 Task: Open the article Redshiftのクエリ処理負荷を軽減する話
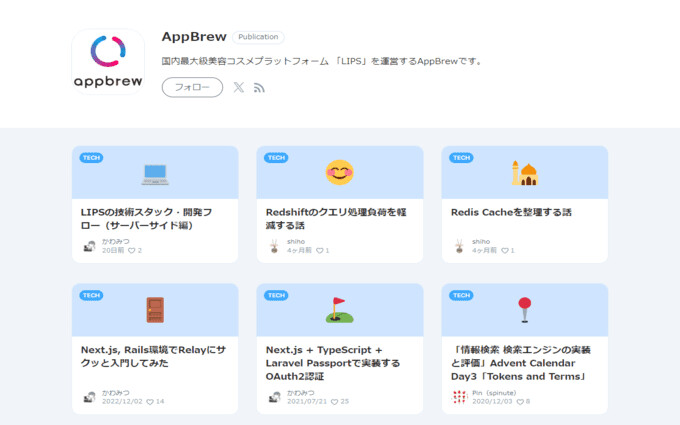click(x=336, y=219)
